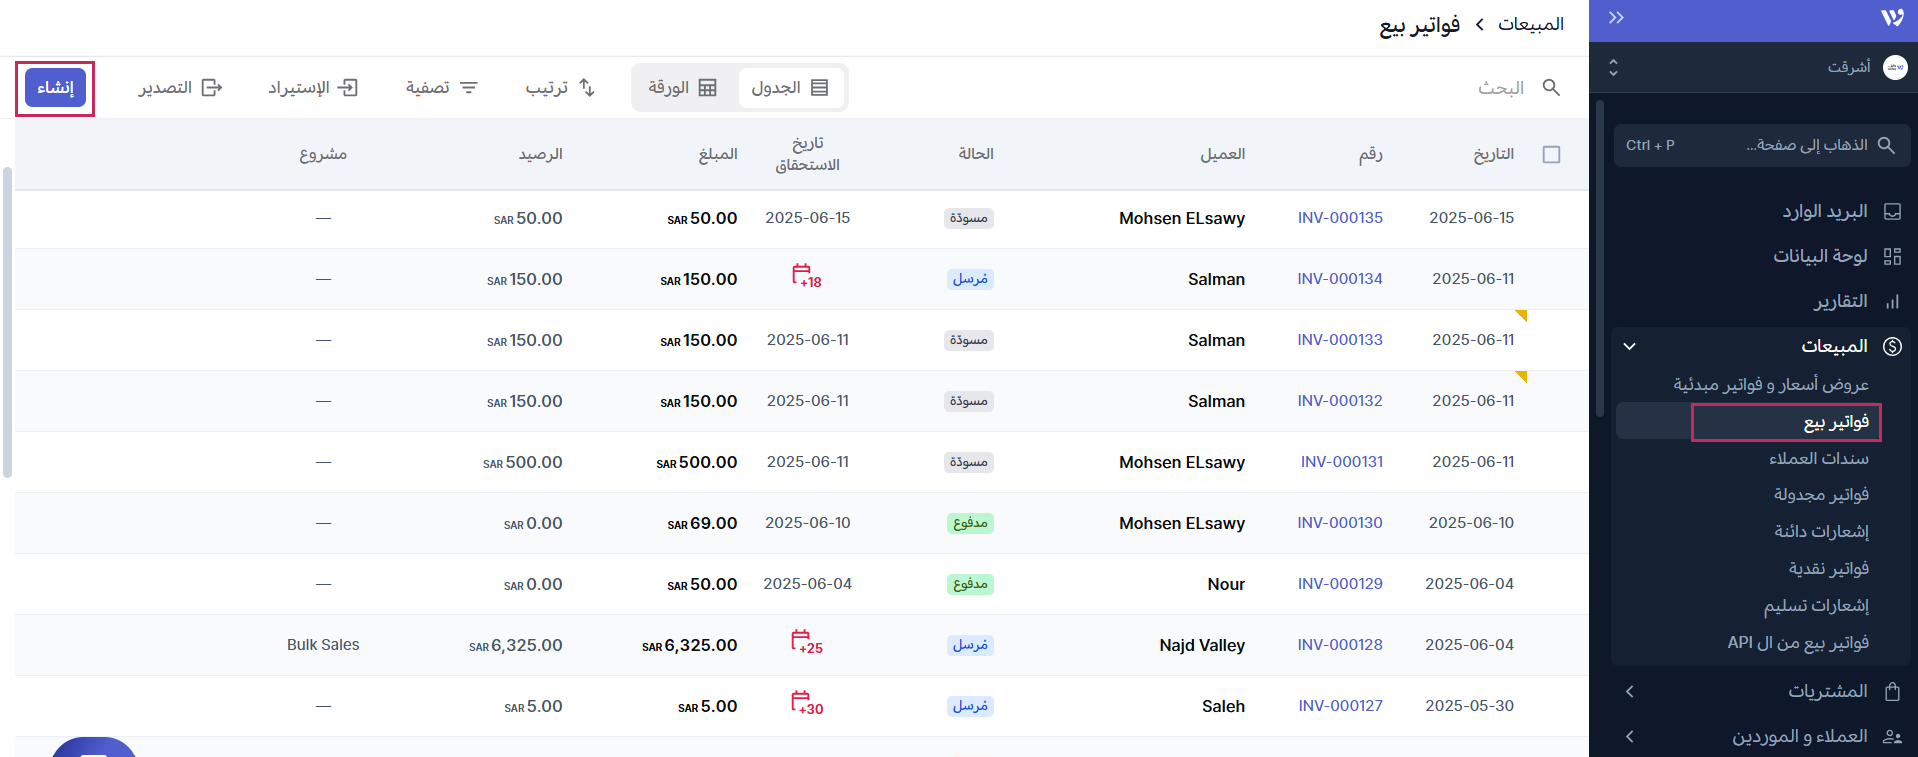Switch to sheet view (الورقة)
Image resolution: width=1918 pixels, height=757 pixels.
point(683,88)
